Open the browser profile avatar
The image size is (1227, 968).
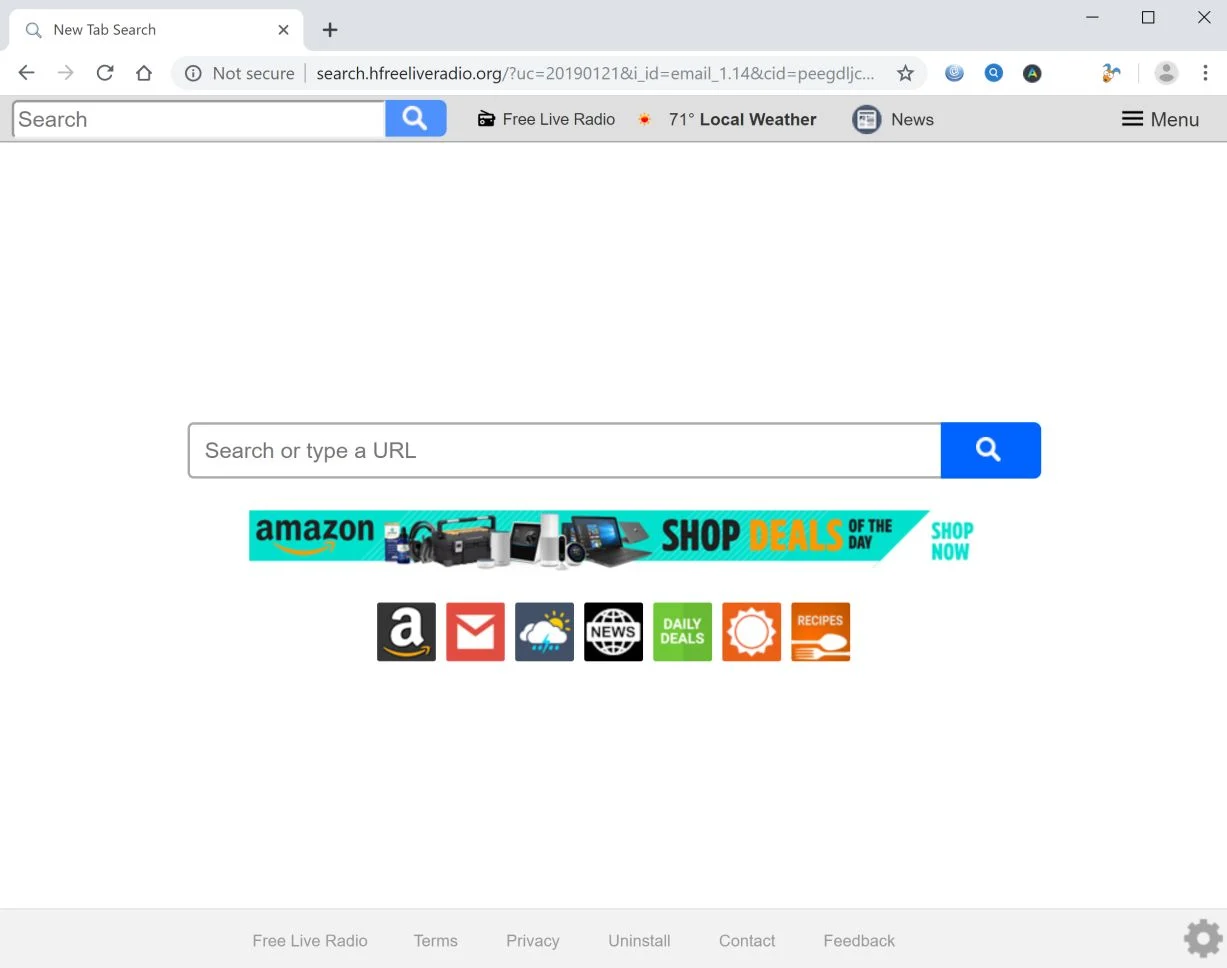1166,73
